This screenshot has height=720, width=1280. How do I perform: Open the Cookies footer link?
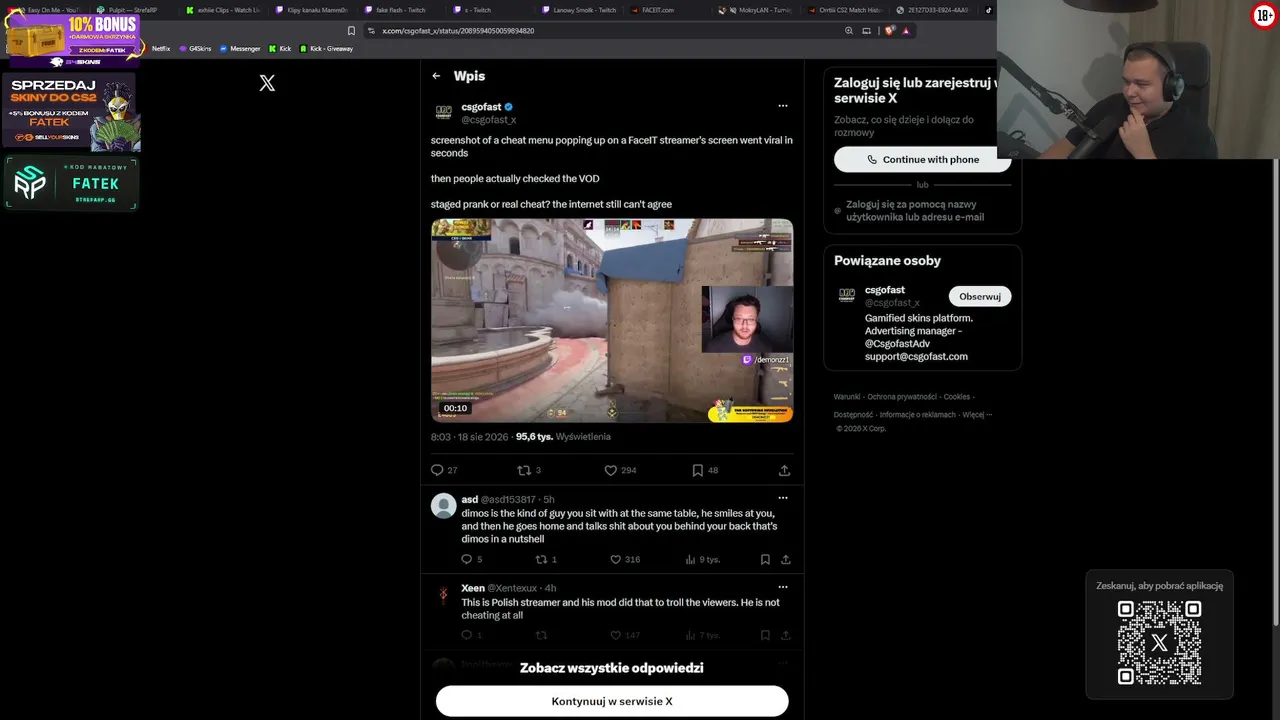(x=957, y=397)
